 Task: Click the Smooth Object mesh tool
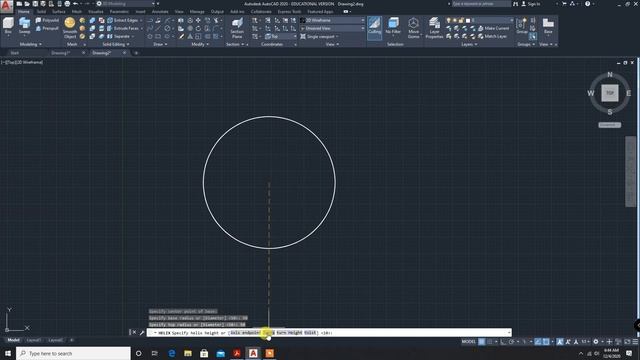[x=70, y=28]
